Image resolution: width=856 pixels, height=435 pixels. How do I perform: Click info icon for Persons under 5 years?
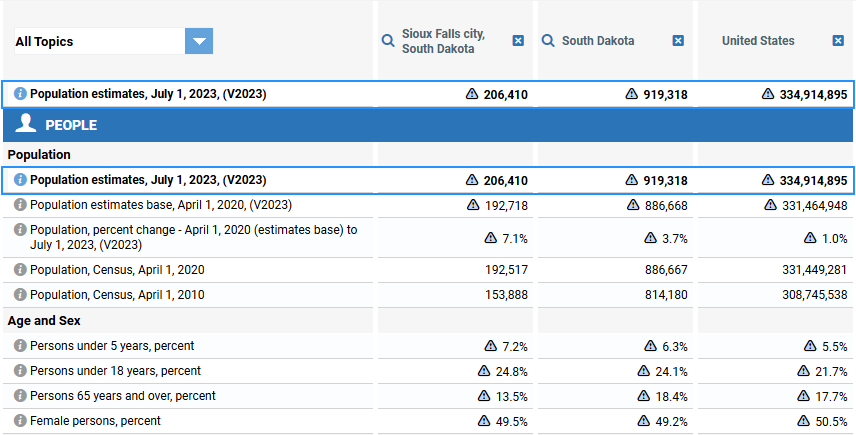pyautogui.click(x=20, y=346)
